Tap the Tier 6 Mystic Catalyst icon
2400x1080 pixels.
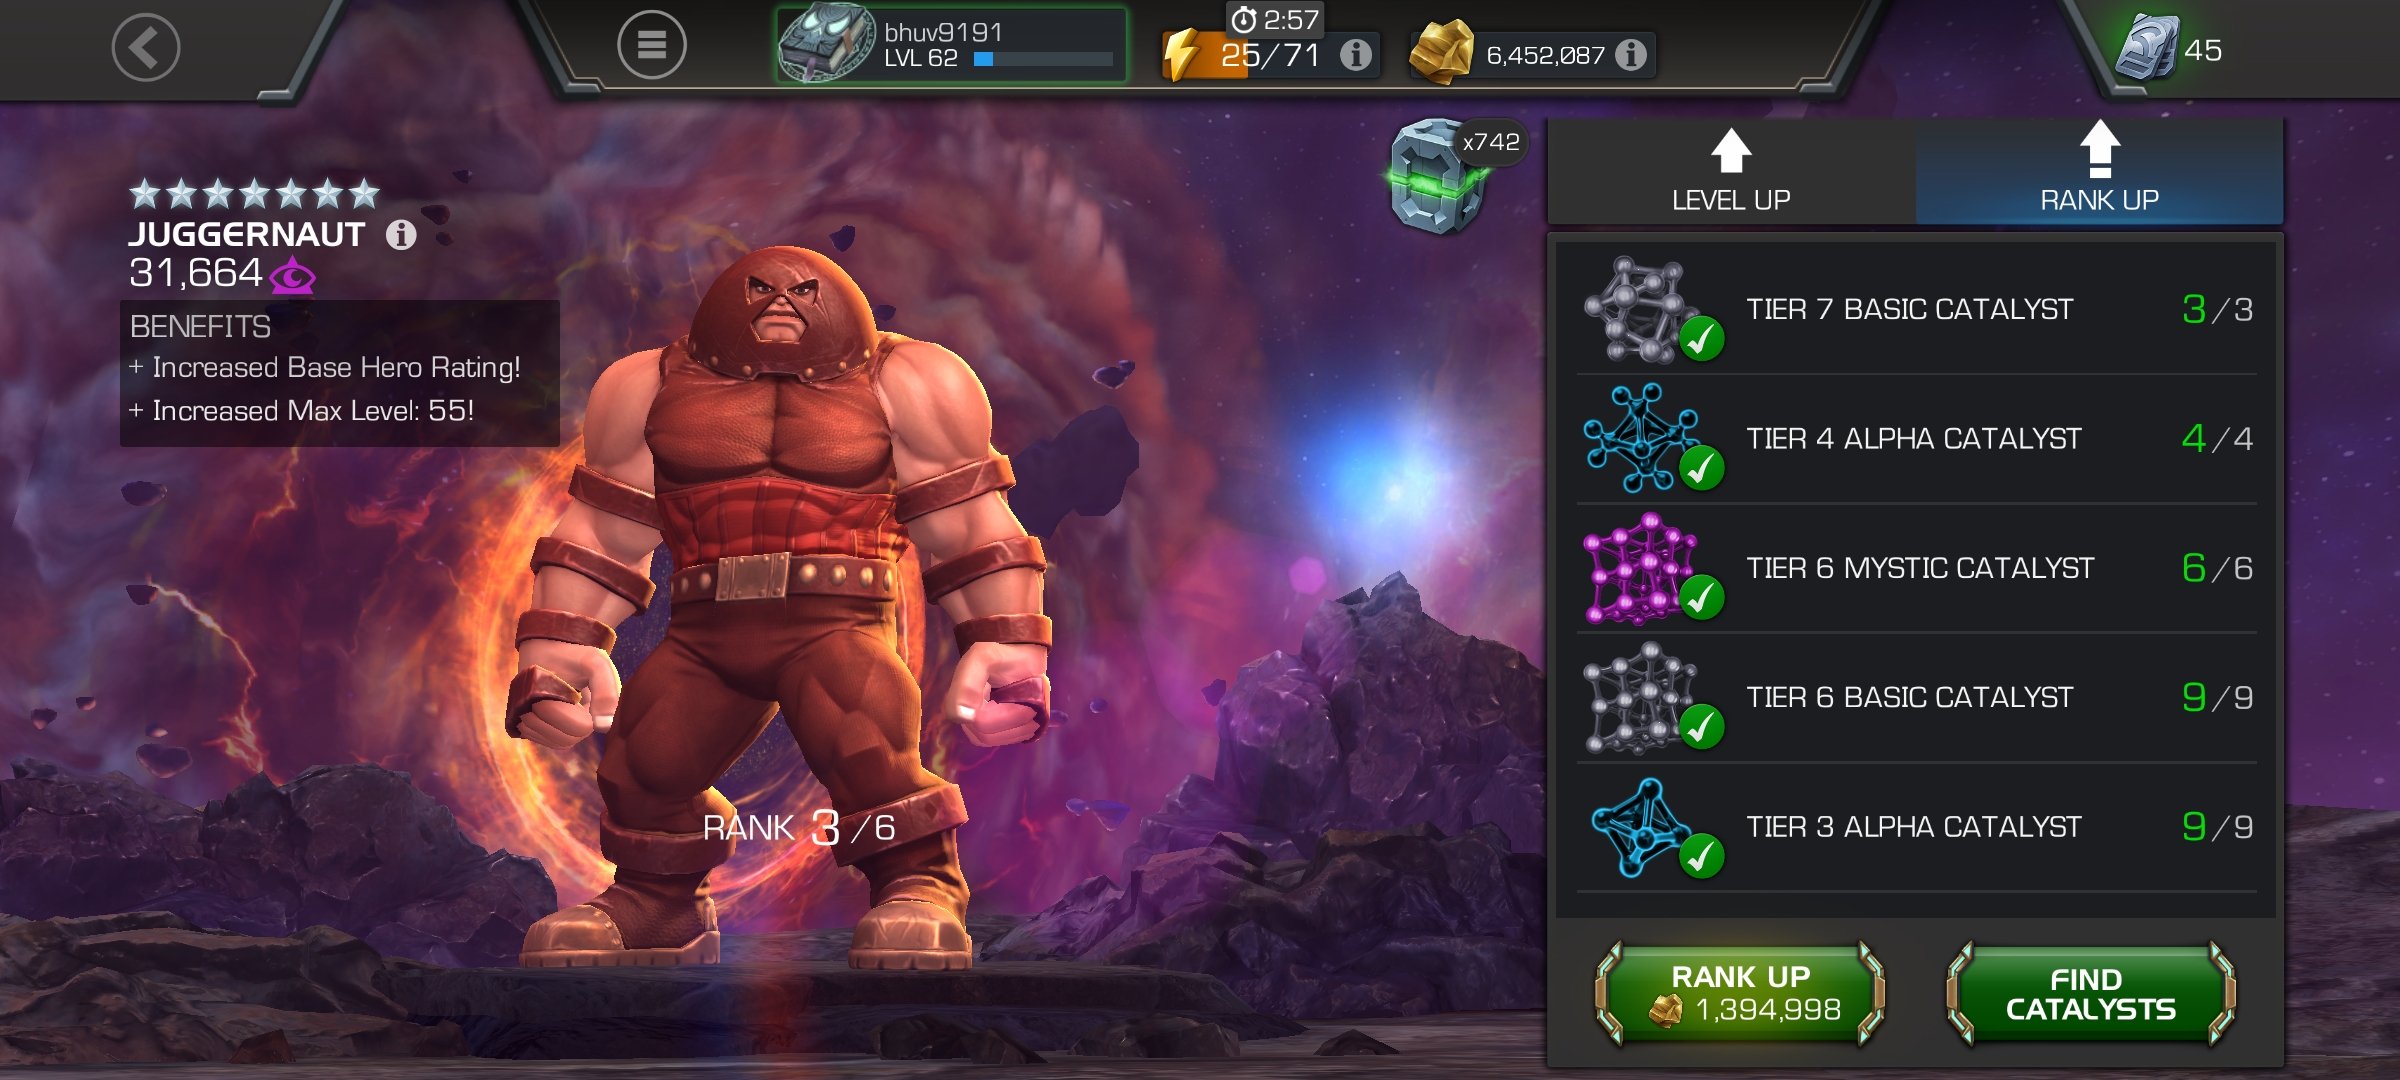[1651, 568]
